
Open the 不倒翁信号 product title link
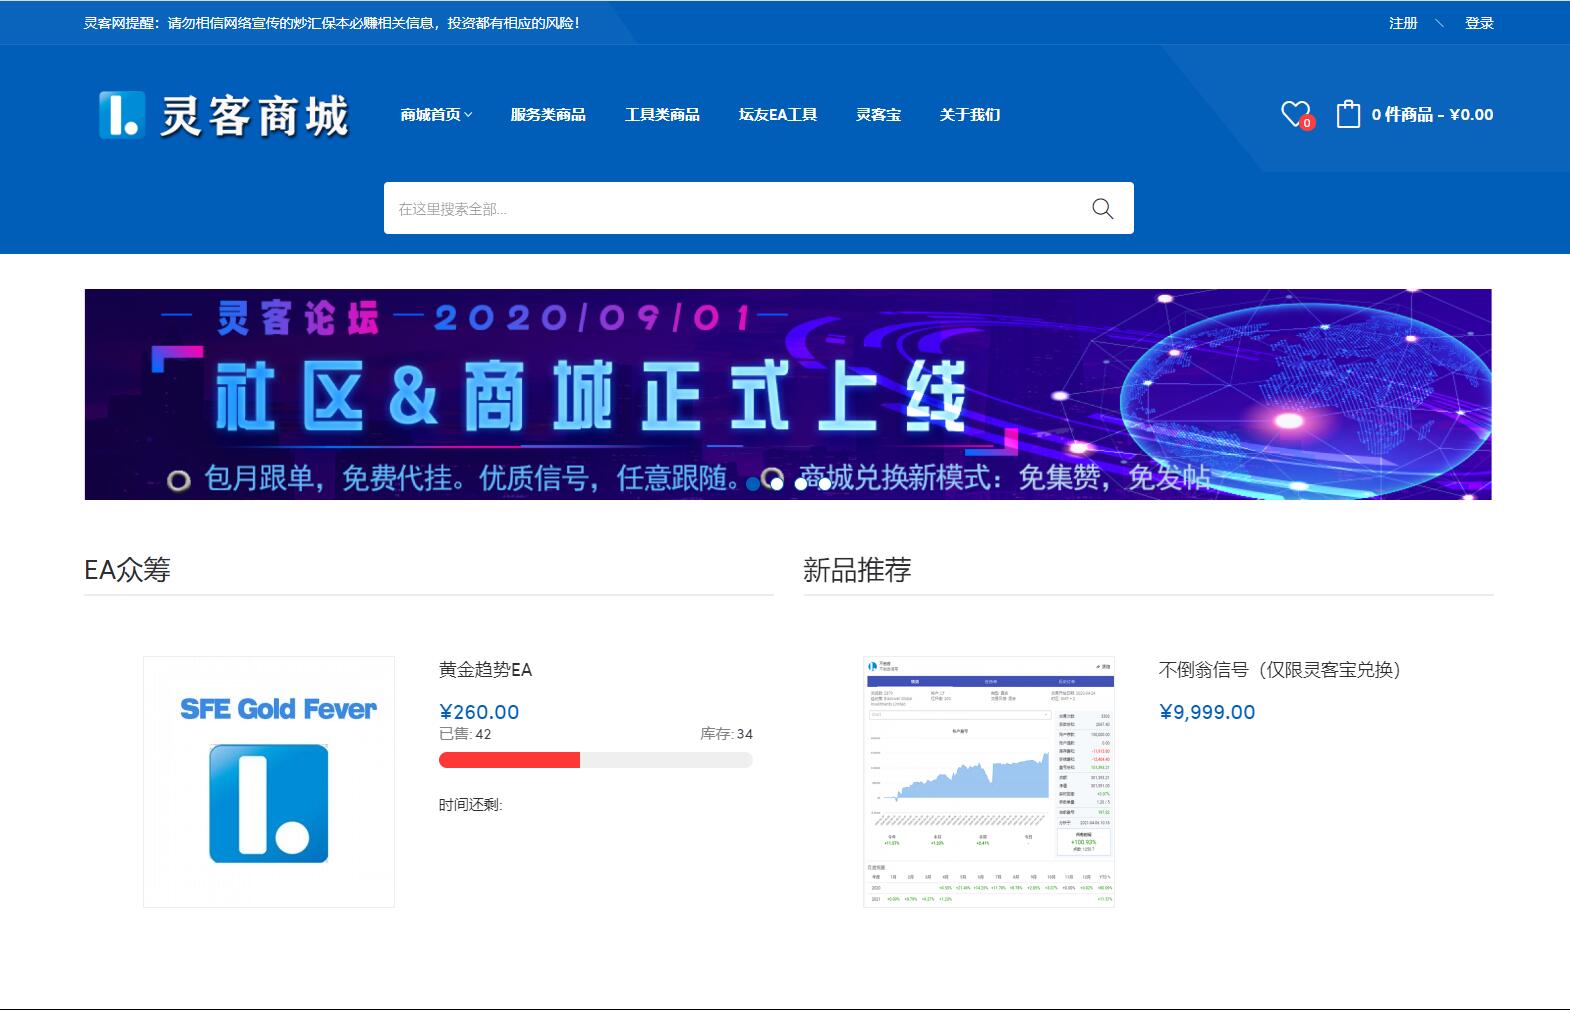(1279, 670)
